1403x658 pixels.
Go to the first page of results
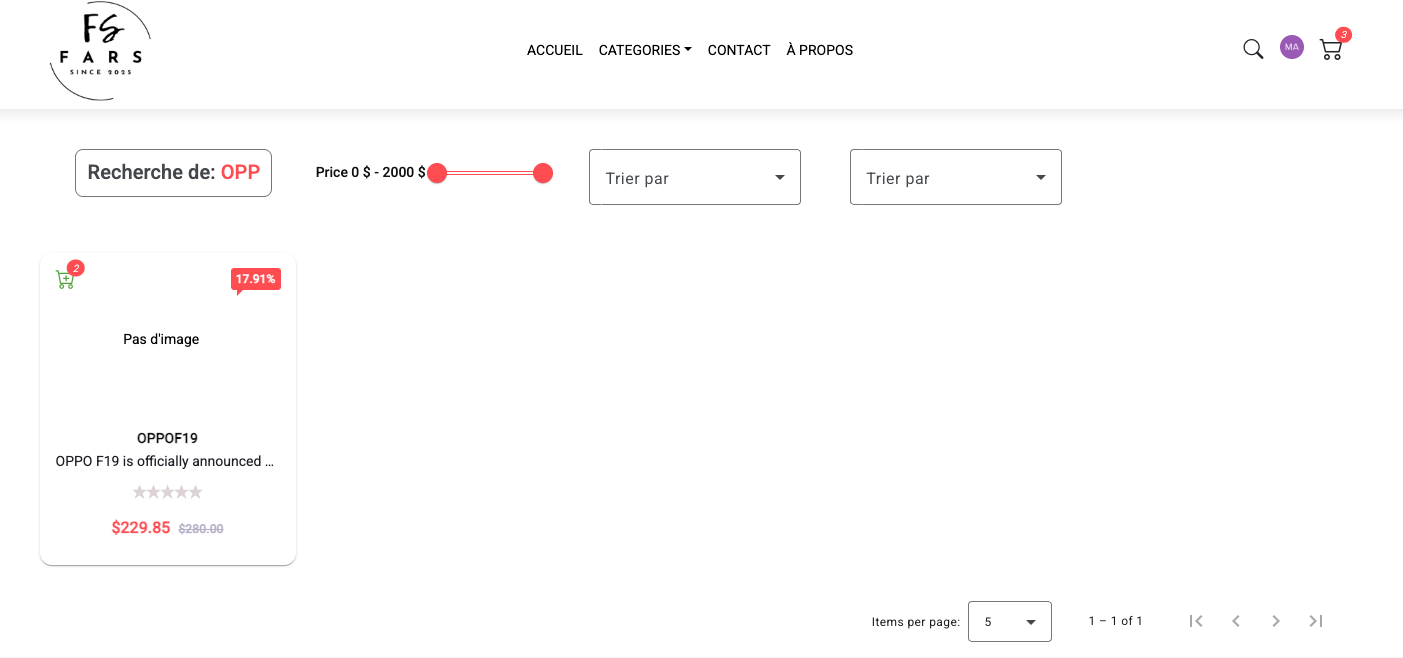pos(1195,621)
